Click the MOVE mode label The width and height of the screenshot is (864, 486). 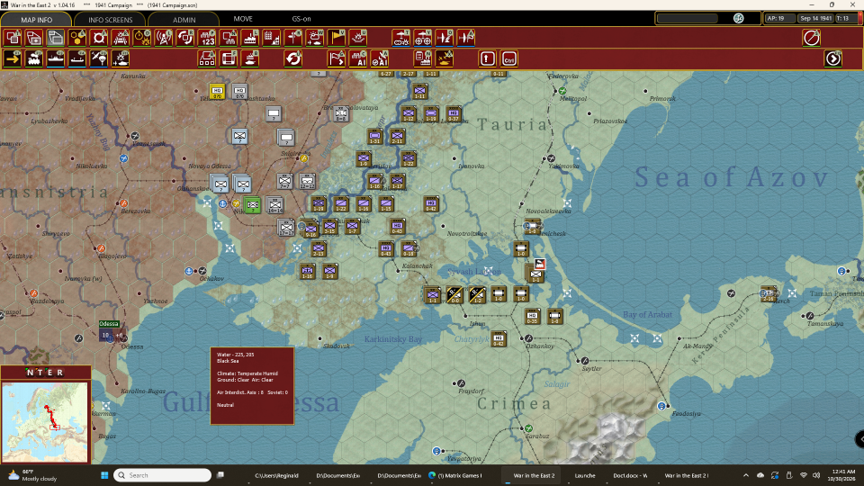point(243,19)
